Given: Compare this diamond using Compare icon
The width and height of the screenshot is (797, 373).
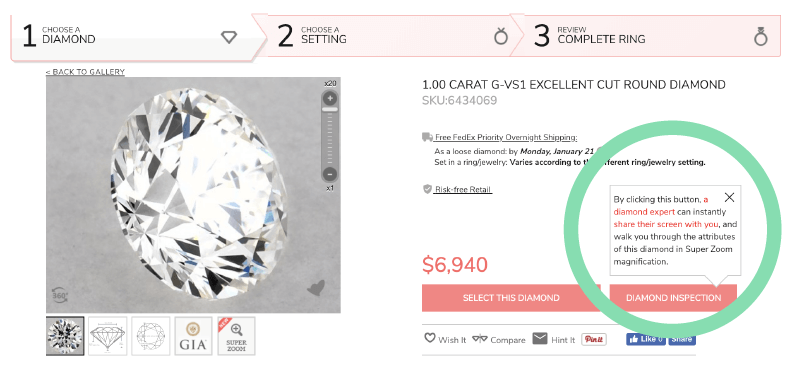Looking at the screenshot, I should [498, 339].
